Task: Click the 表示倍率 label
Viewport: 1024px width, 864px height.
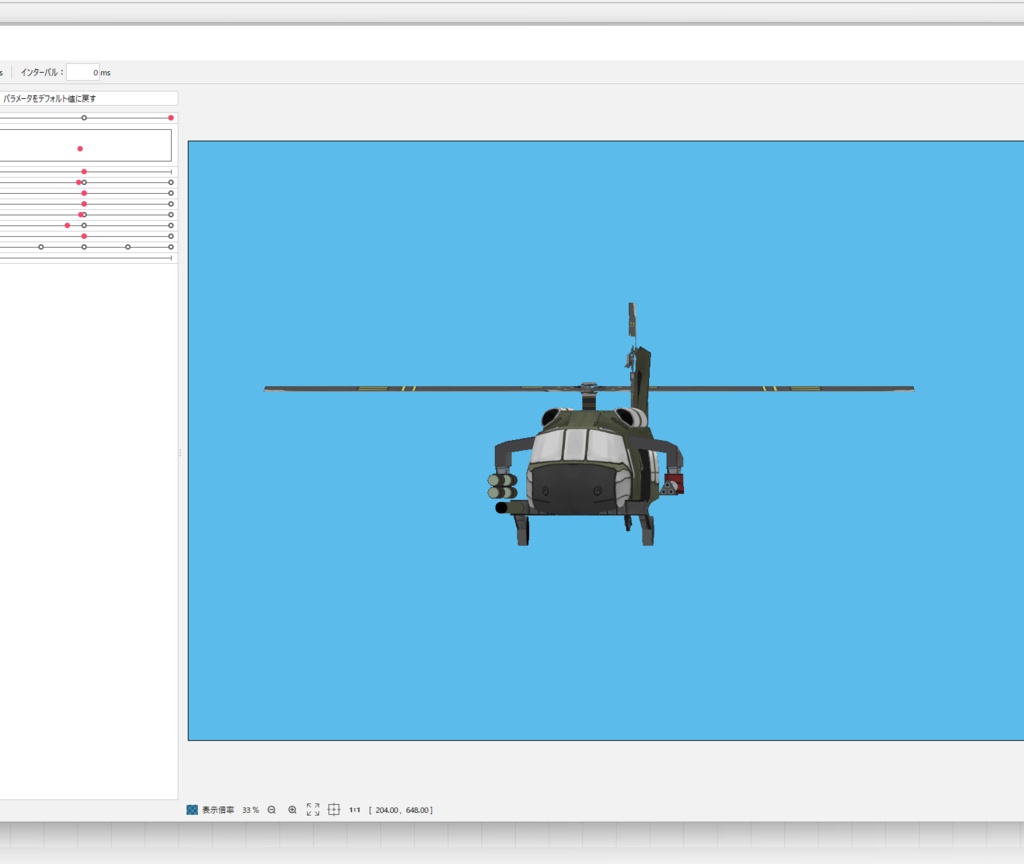Action: pos(217,810)
